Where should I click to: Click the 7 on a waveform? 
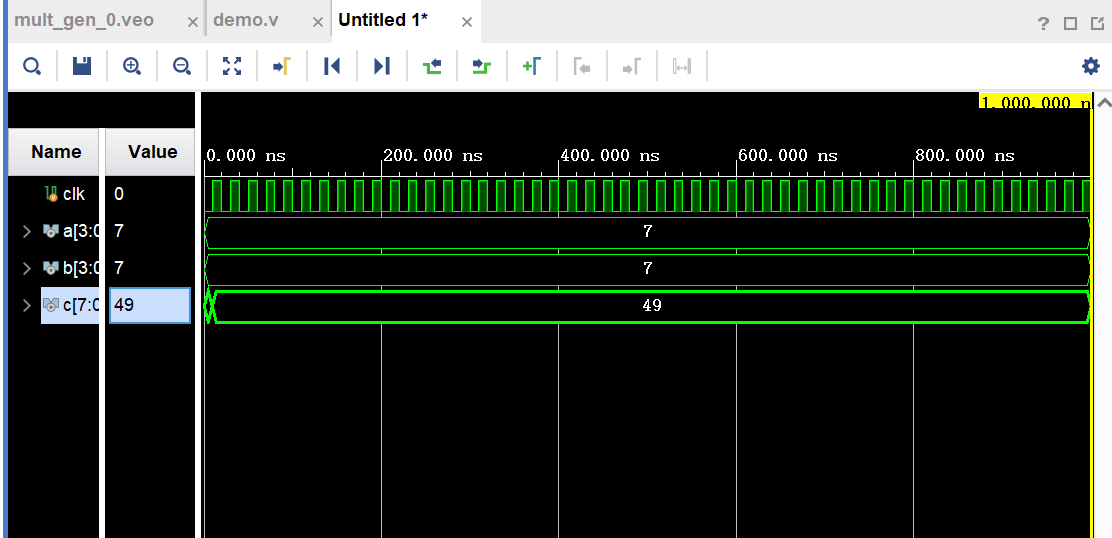[647, 232]
